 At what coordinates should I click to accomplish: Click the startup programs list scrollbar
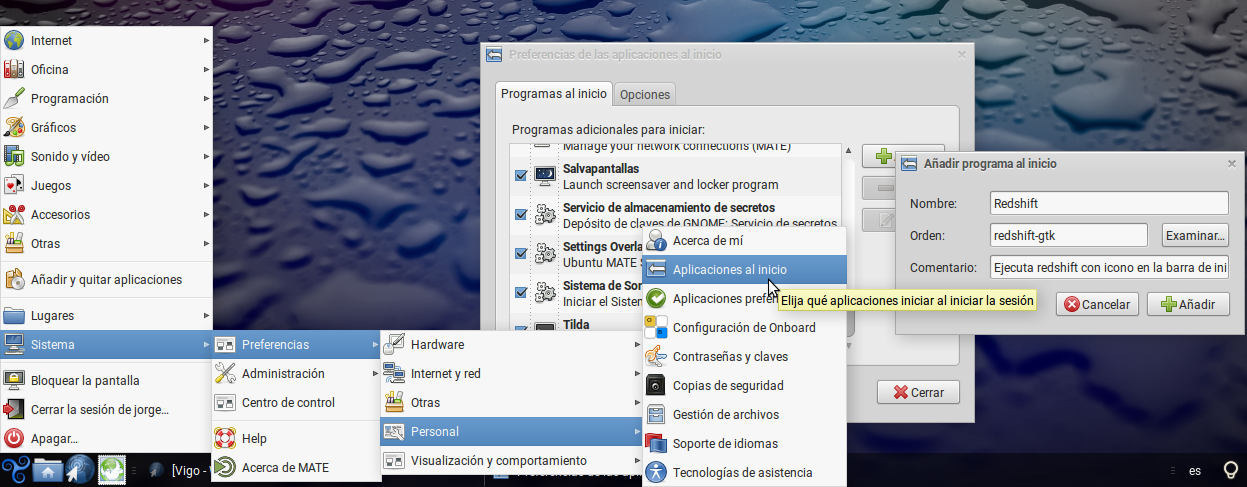(848, 240)
